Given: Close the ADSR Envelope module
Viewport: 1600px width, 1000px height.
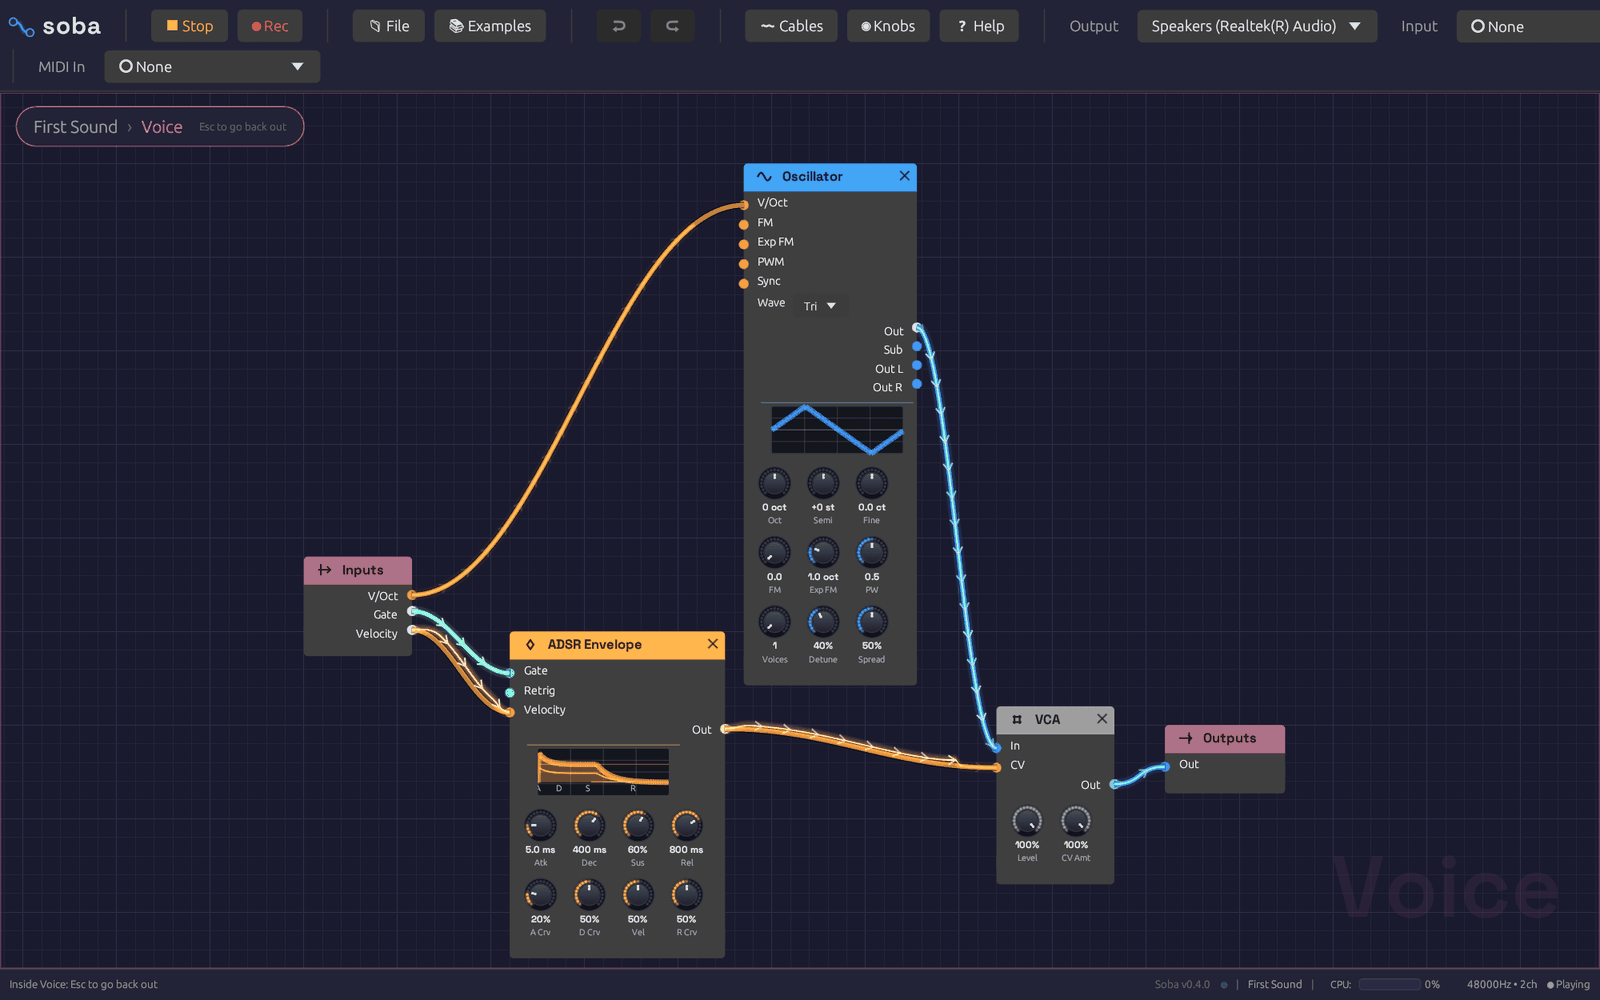Looking at the screenshot, I should [x=712, y=644].
